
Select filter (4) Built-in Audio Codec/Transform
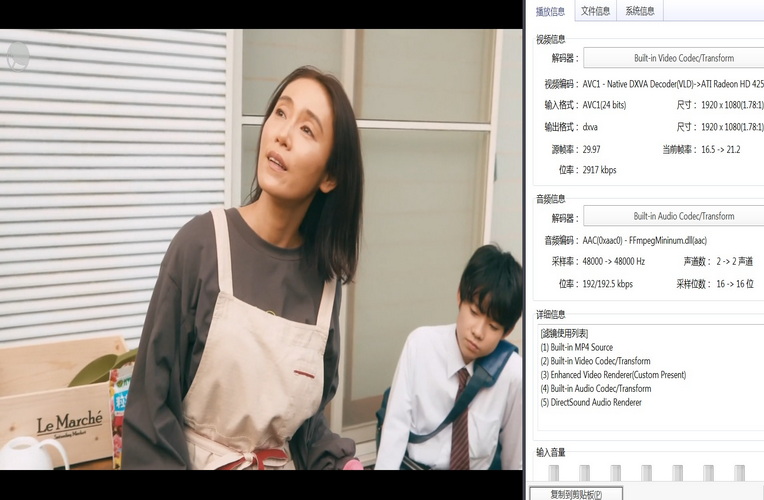[x=595, y=389]
